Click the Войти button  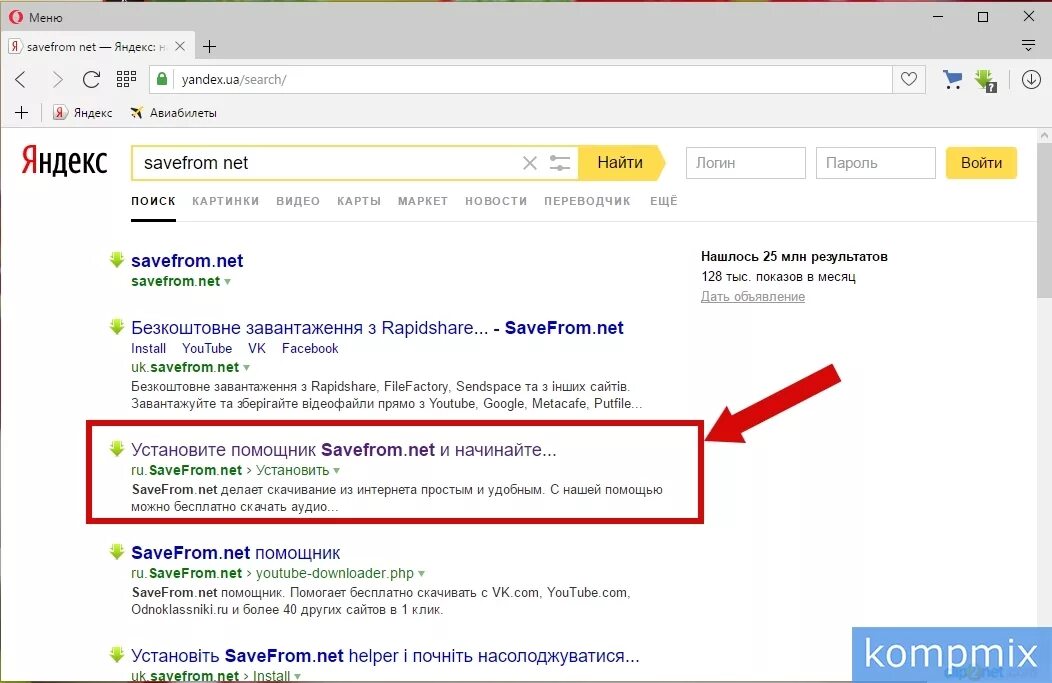coord(981,163)
